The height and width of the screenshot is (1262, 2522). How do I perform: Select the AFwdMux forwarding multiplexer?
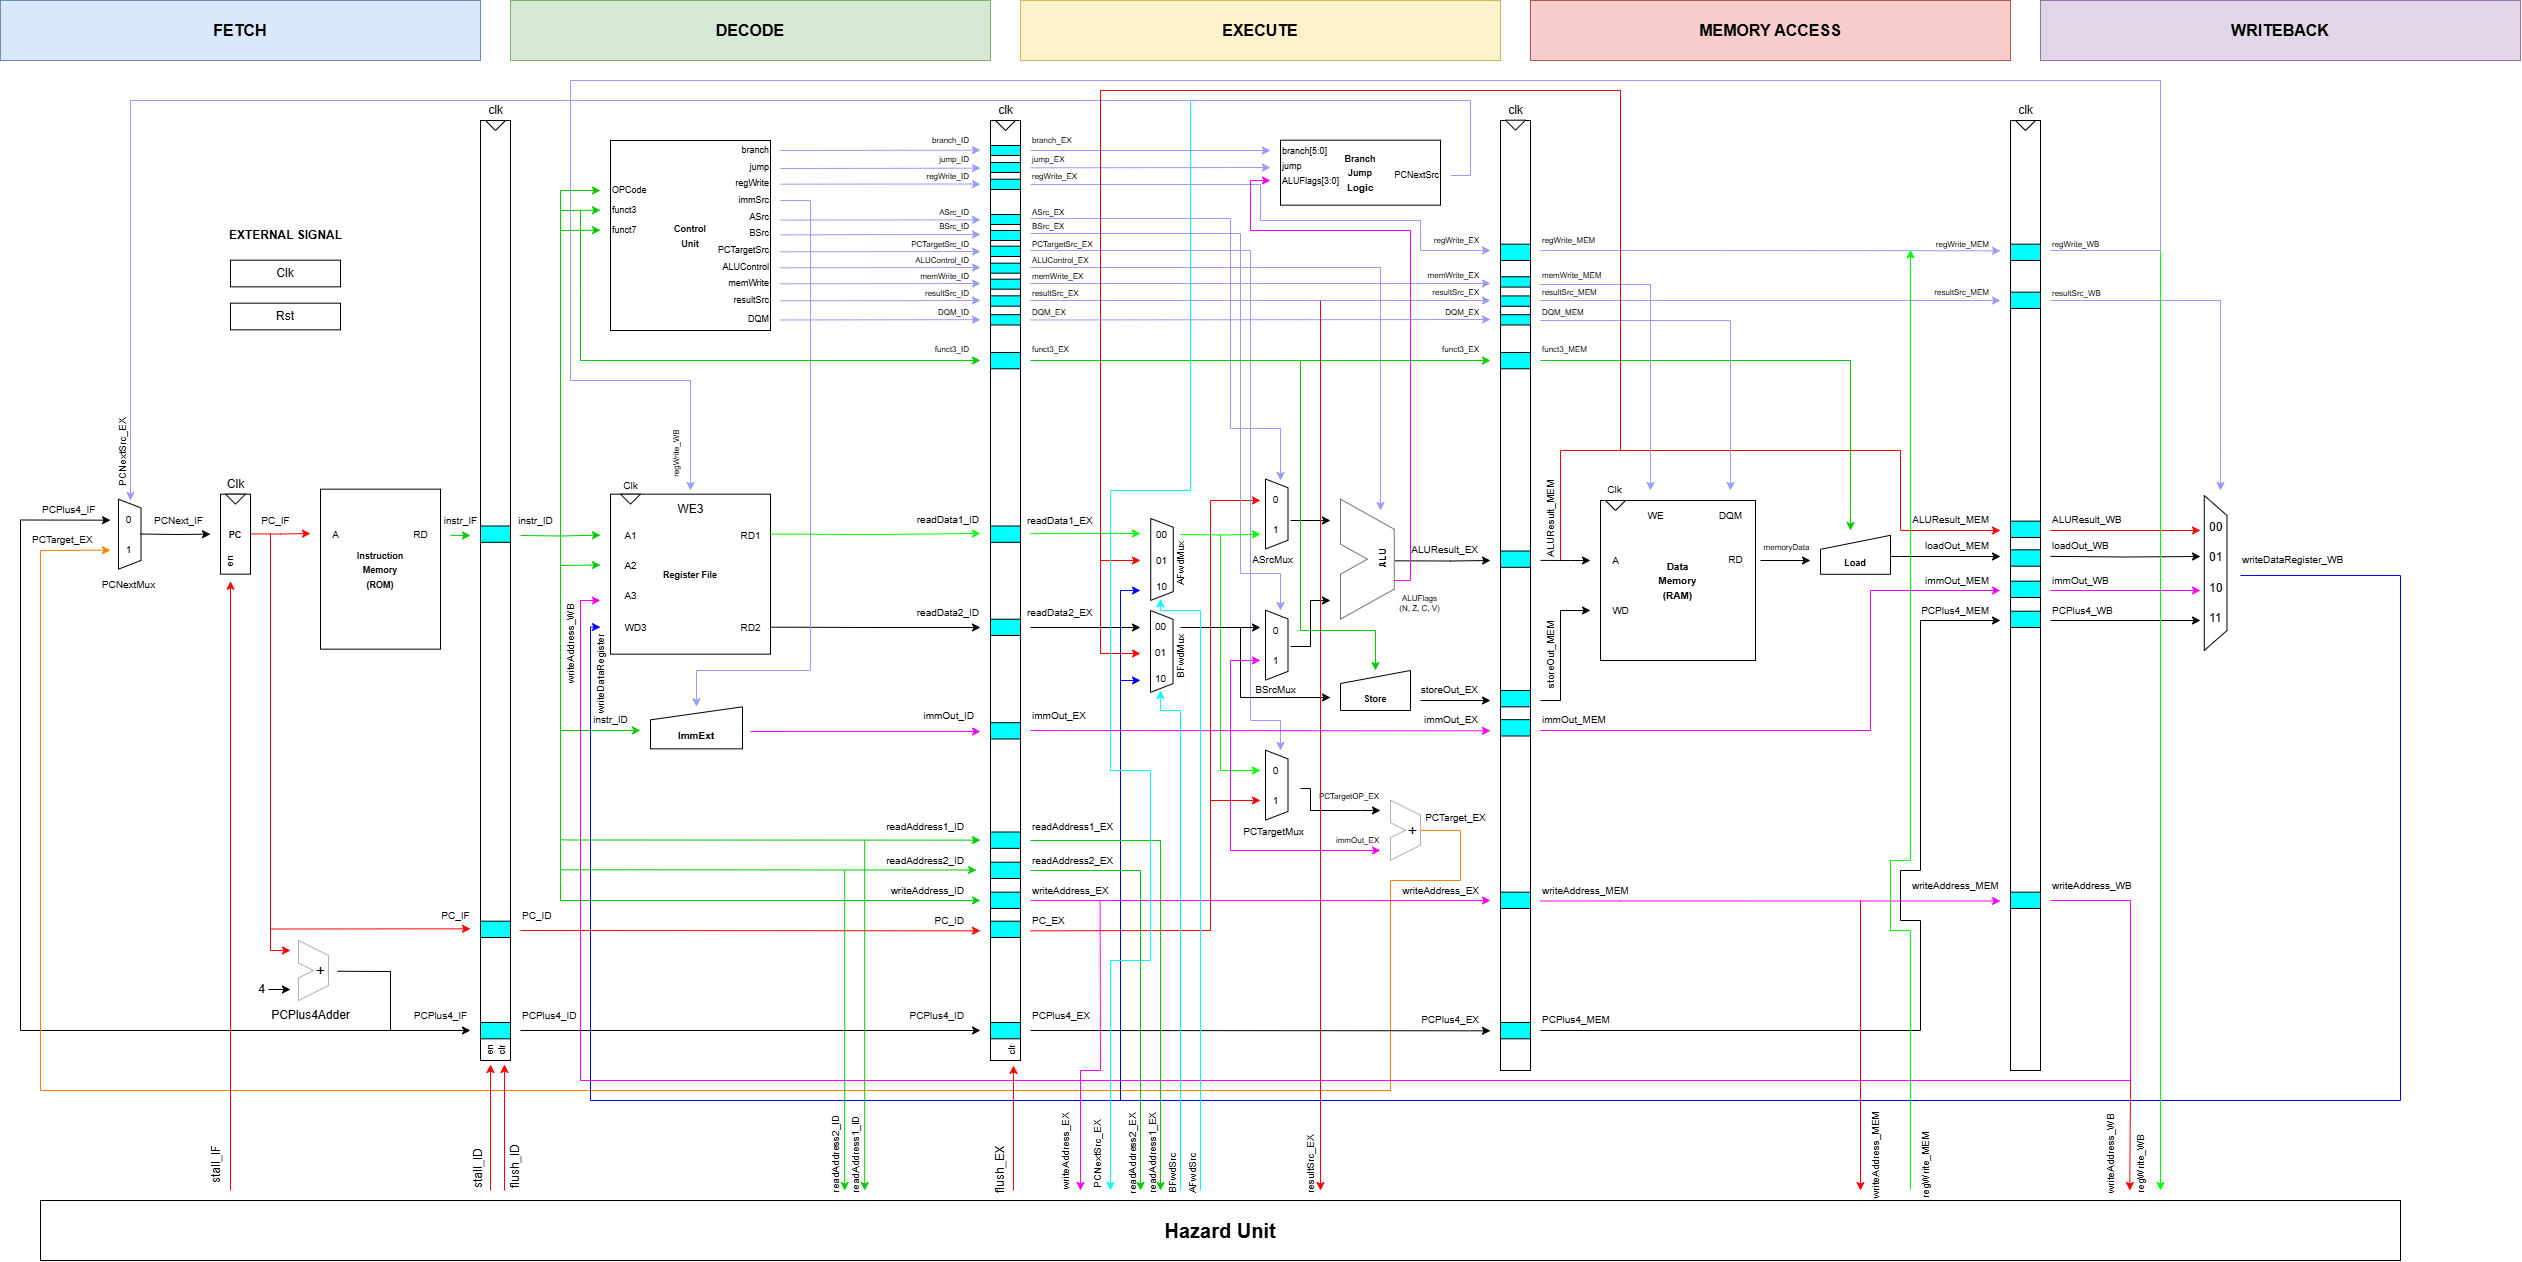pyautogui.click(x=1161, y=560)
